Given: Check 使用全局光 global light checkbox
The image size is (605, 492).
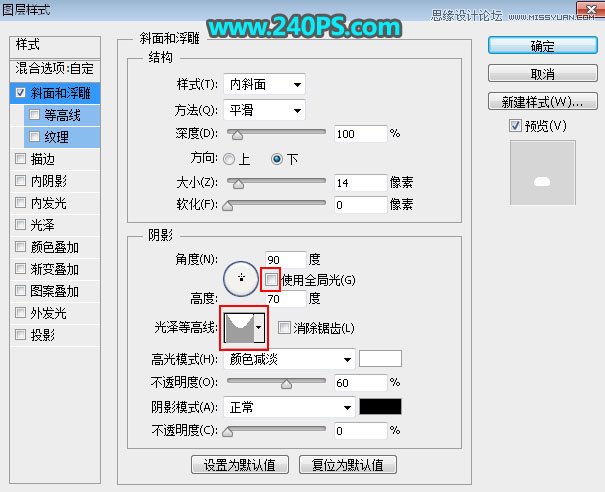Looking at the screenshot, I should (x=271, y=279).
